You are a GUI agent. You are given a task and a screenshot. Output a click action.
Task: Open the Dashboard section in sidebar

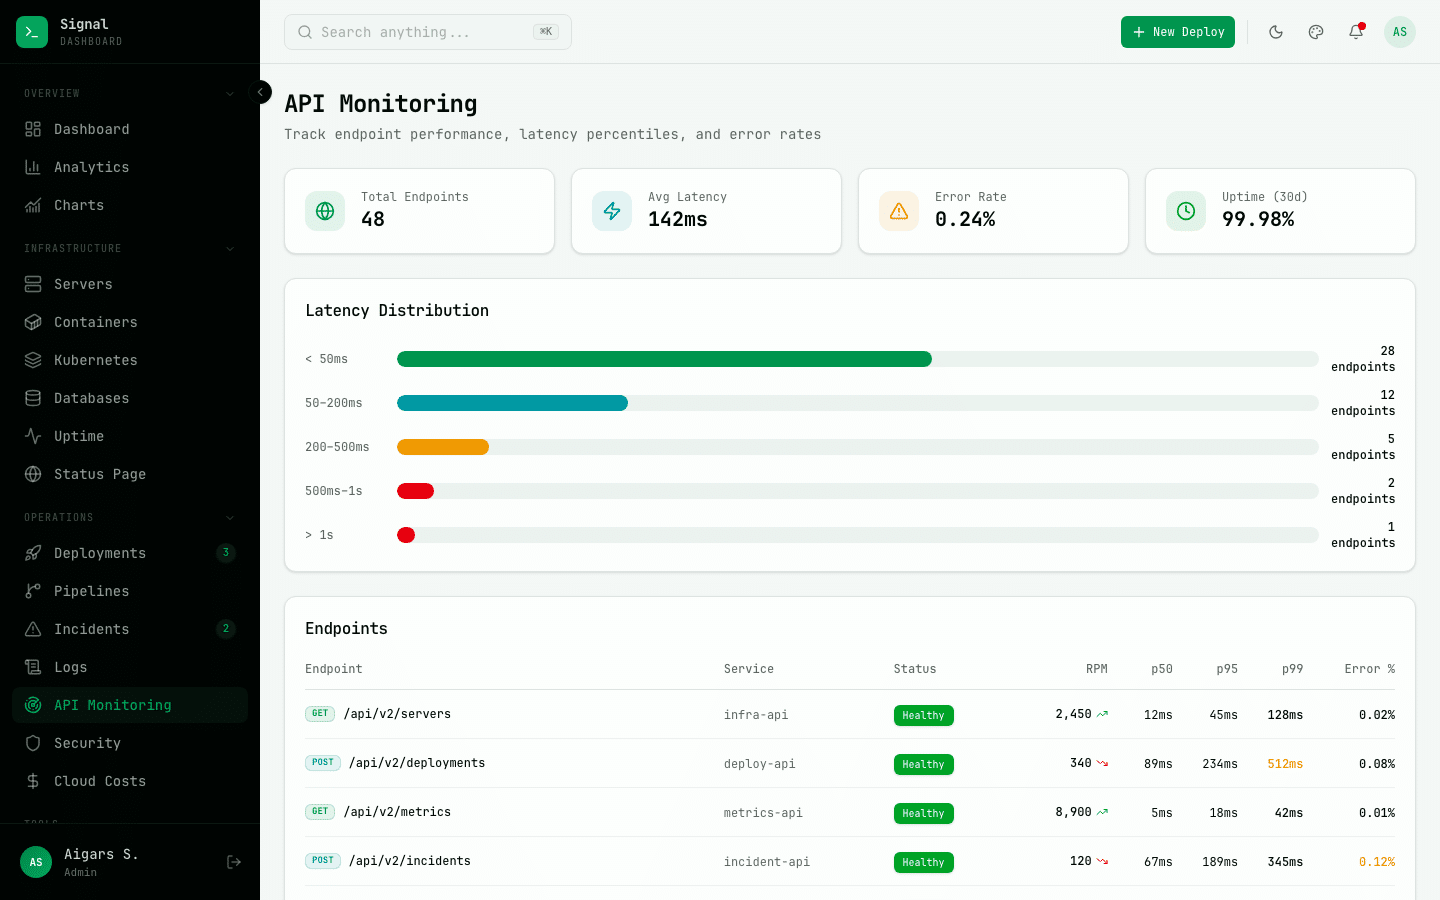(91, 129)
